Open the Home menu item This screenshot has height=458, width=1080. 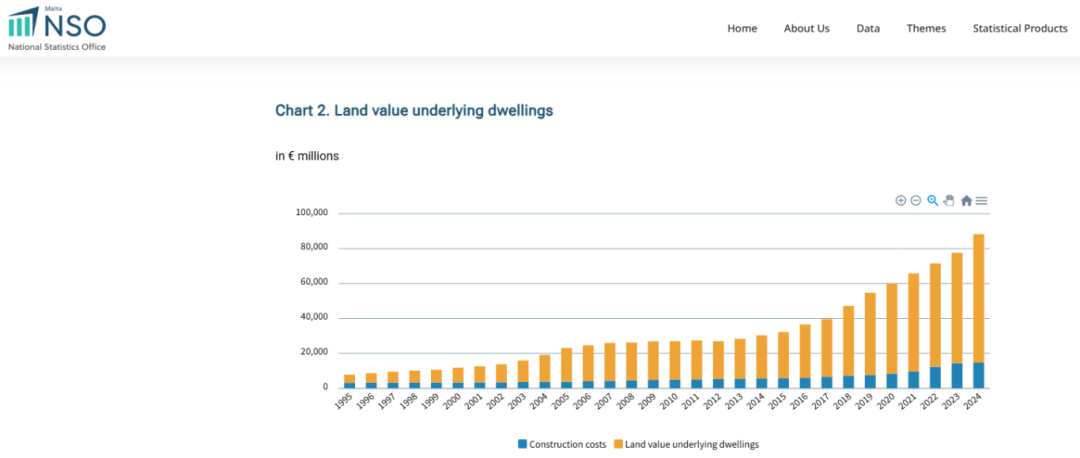point(742,28)
